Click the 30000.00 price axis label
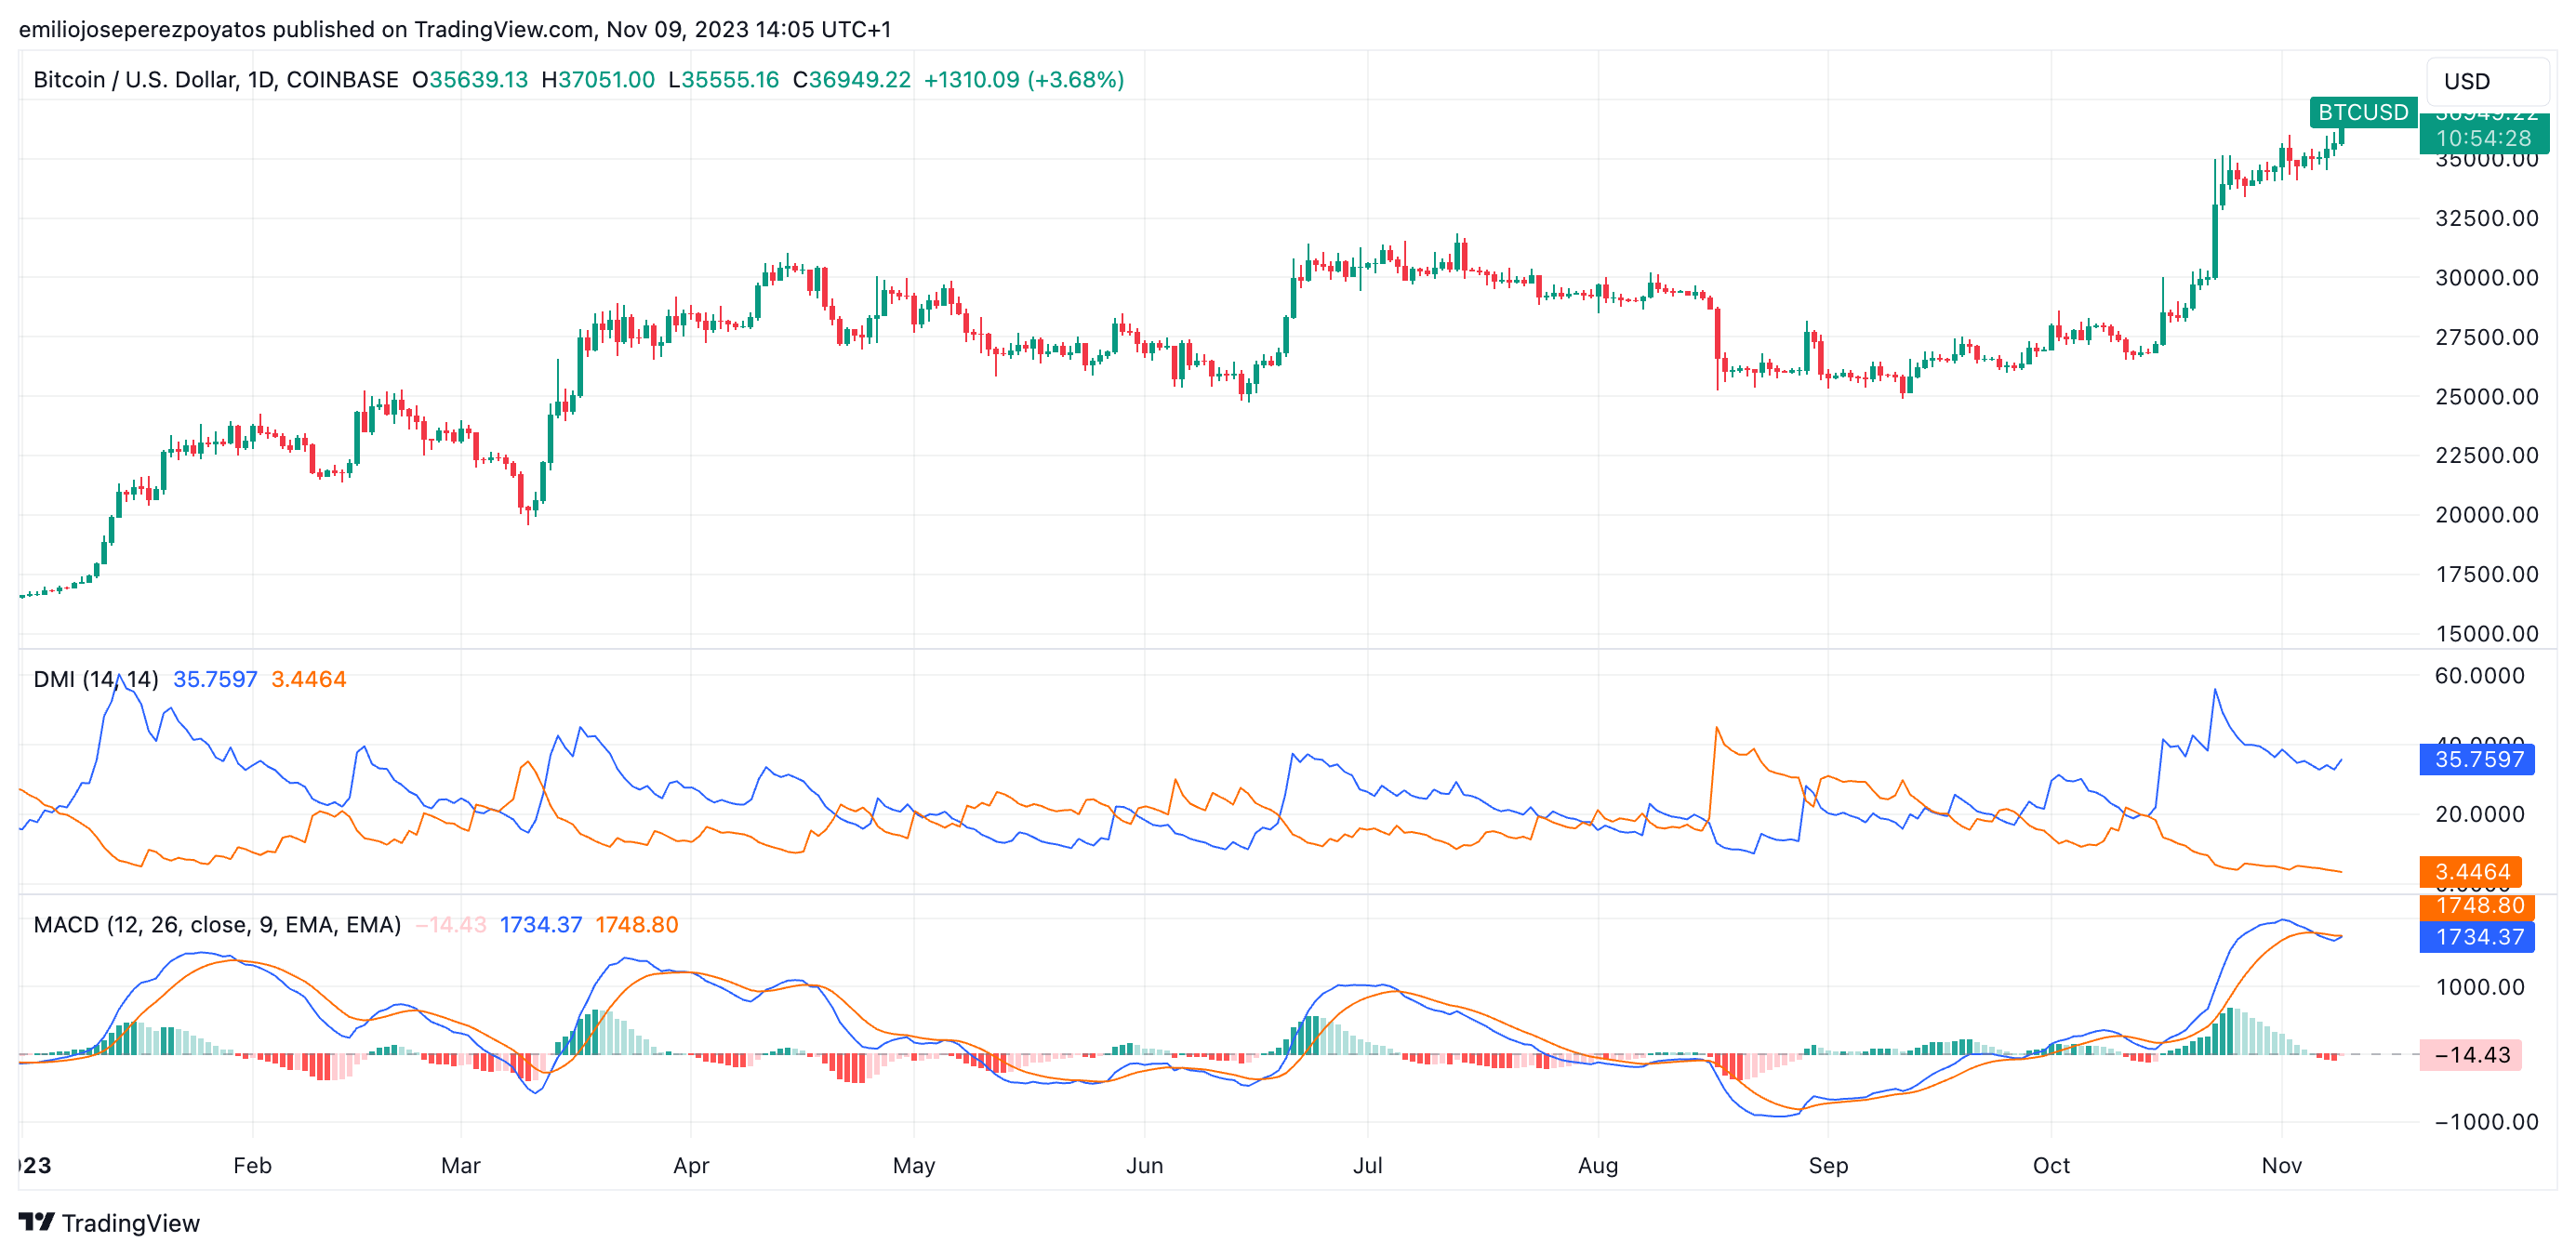The height and width of the screenshot is (1255, 2576). point(2486,278)
